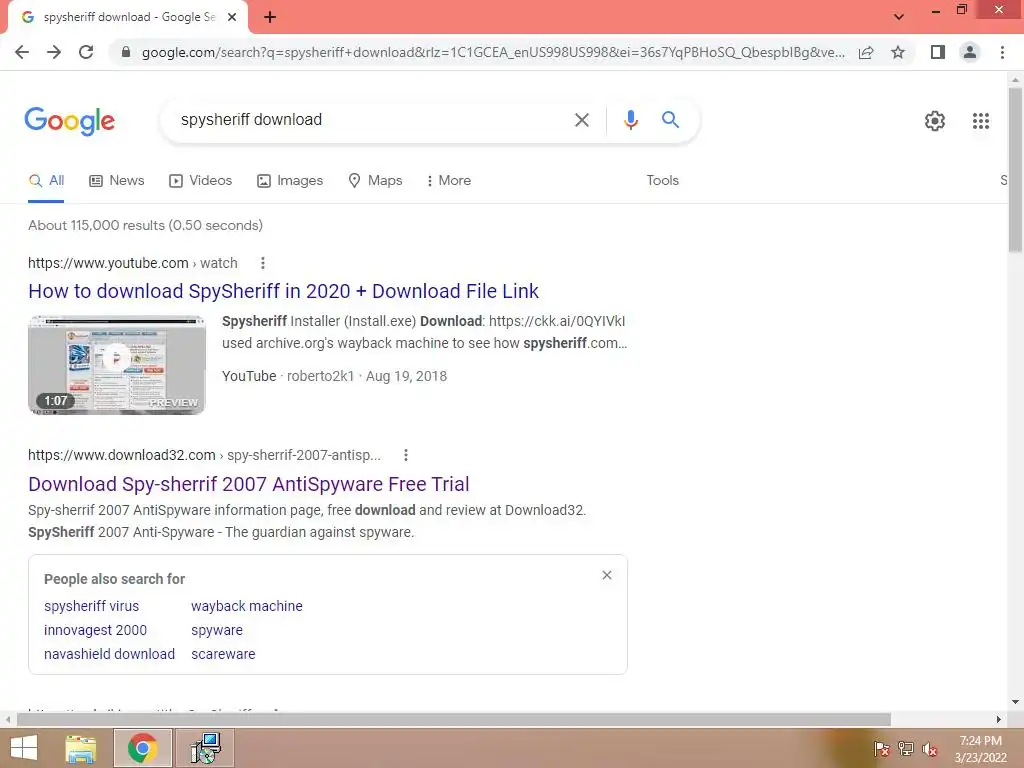The height and width of the screenshot is (768, 1024).
Task: Search for 'spyware' suggestion
Action: 217,630
